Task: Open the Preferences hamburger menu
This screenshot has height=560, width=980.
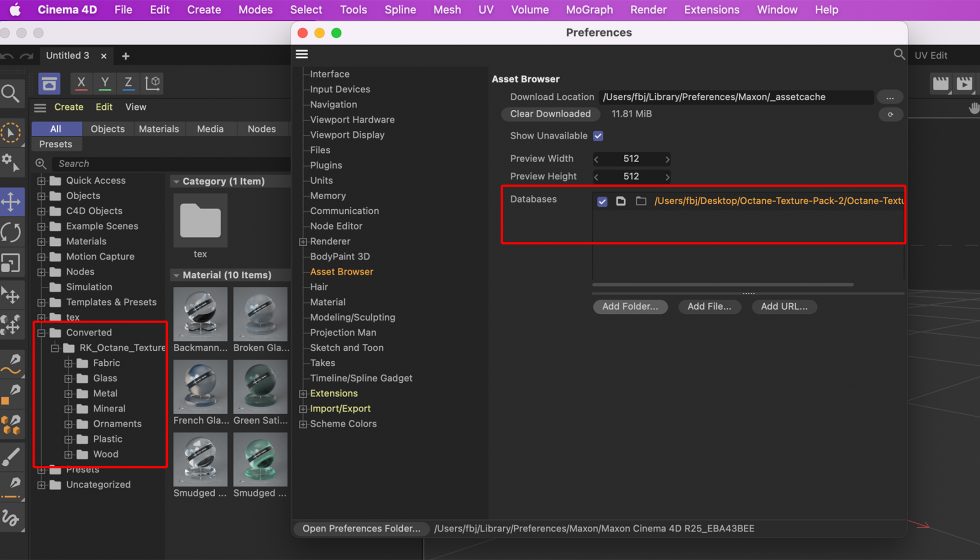Action: pyautogui.click(x=302, y=54)
